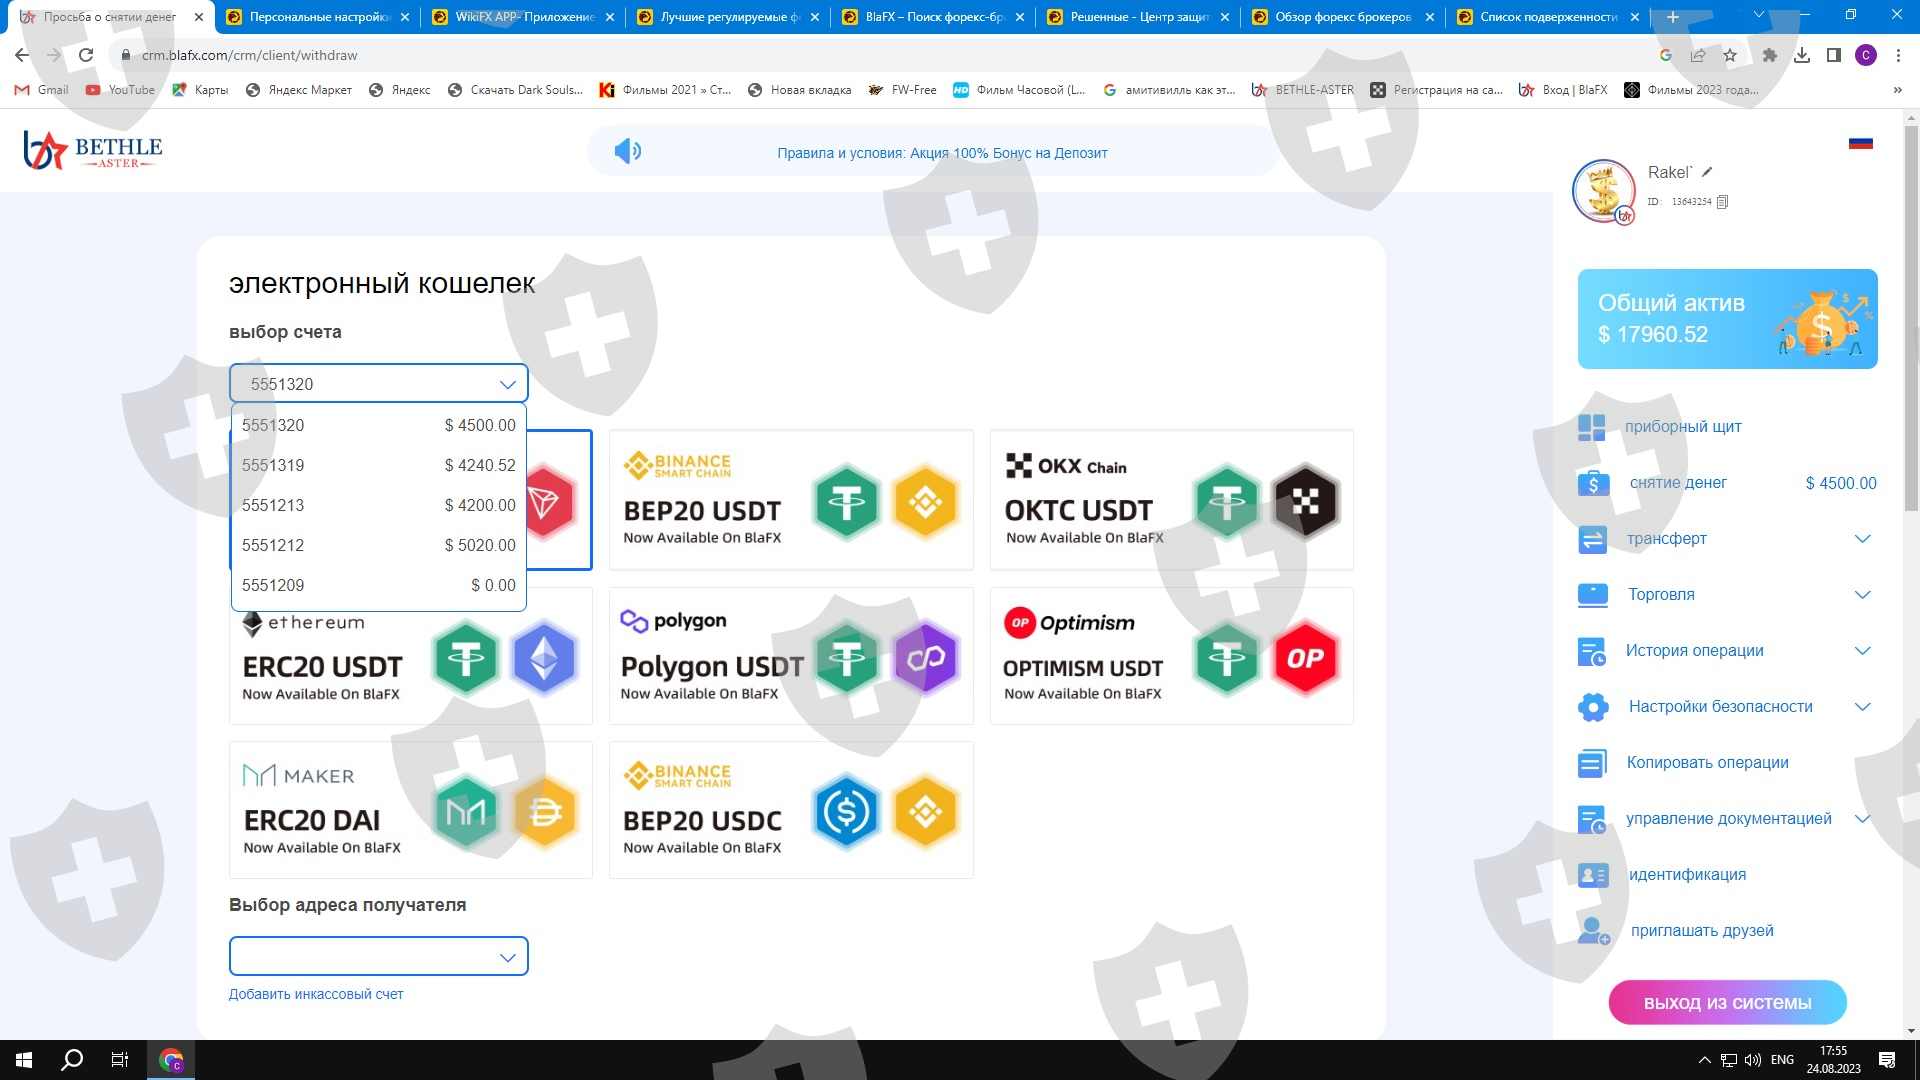Collapse the account selection dropdown 5551320
The height and width of the screenshot is (1080, 1920).
pos(507,384)
